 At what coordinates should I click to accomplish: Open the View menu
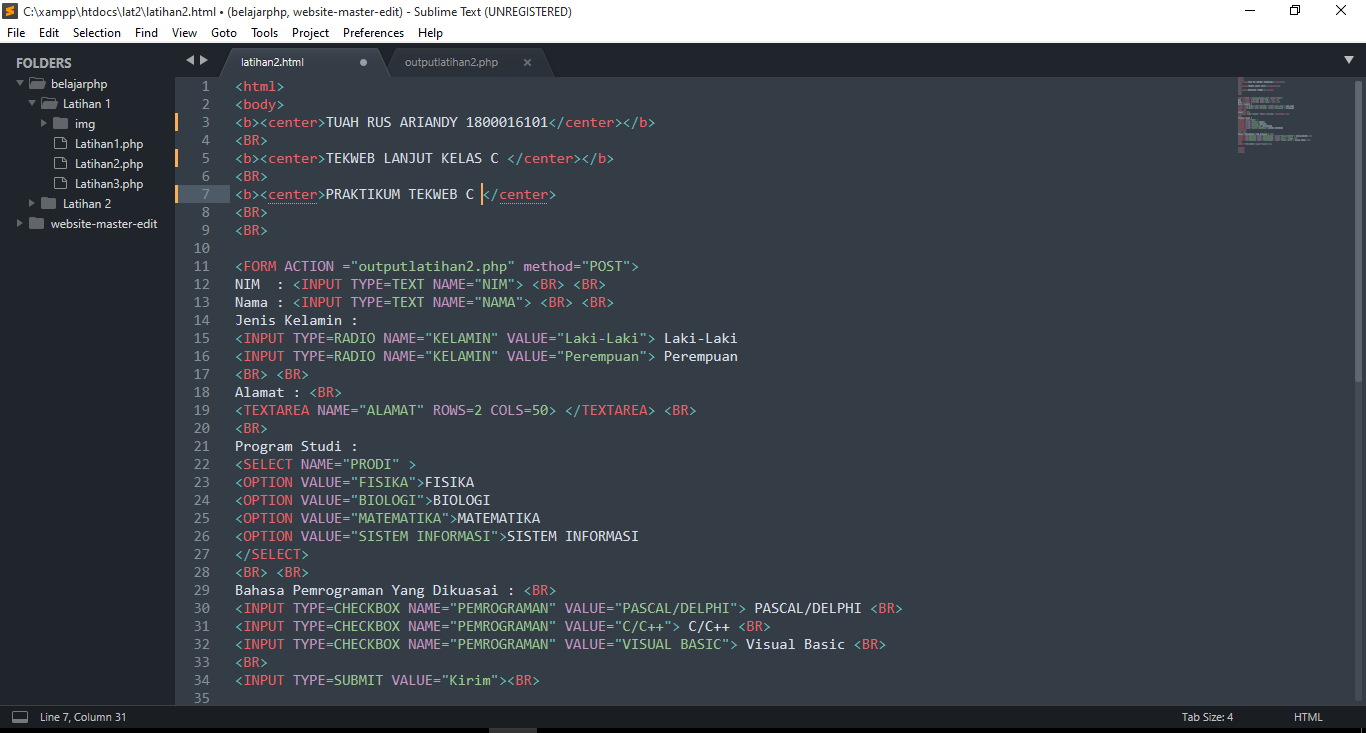coord(184,33)
